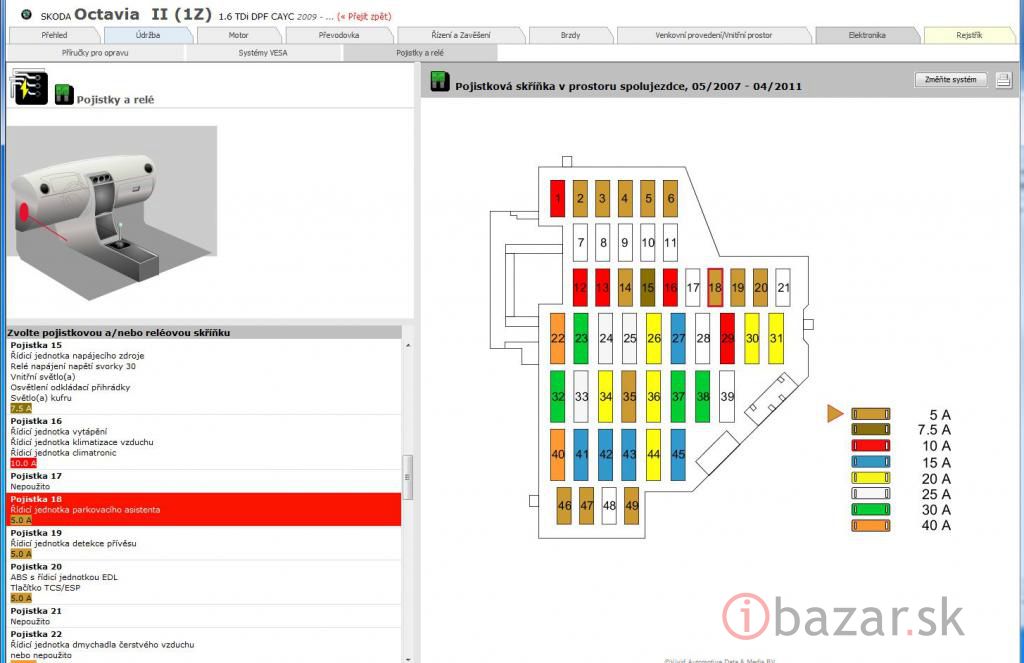Select orange fuse 40 in the diagram
The height and width of the screenshot is (663, 1024).
click(x=557, y=453)
